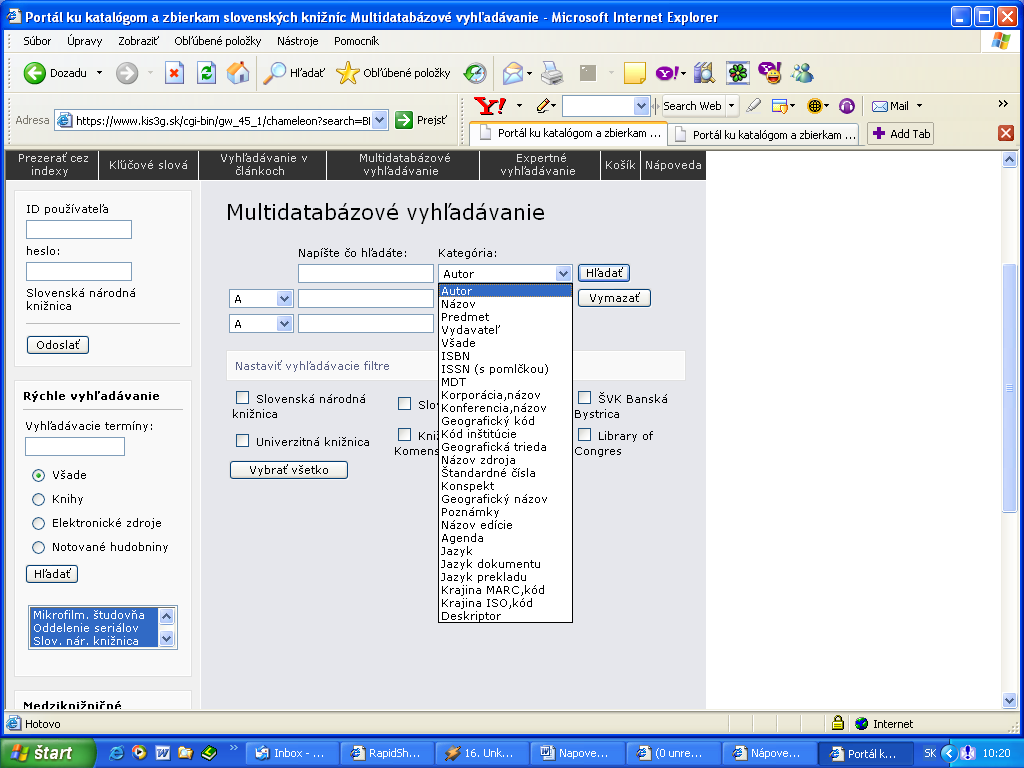Pick Deskriptor in the Kategória dropdown list
This screenshot has width=1024, height=768.
[471, 616]
